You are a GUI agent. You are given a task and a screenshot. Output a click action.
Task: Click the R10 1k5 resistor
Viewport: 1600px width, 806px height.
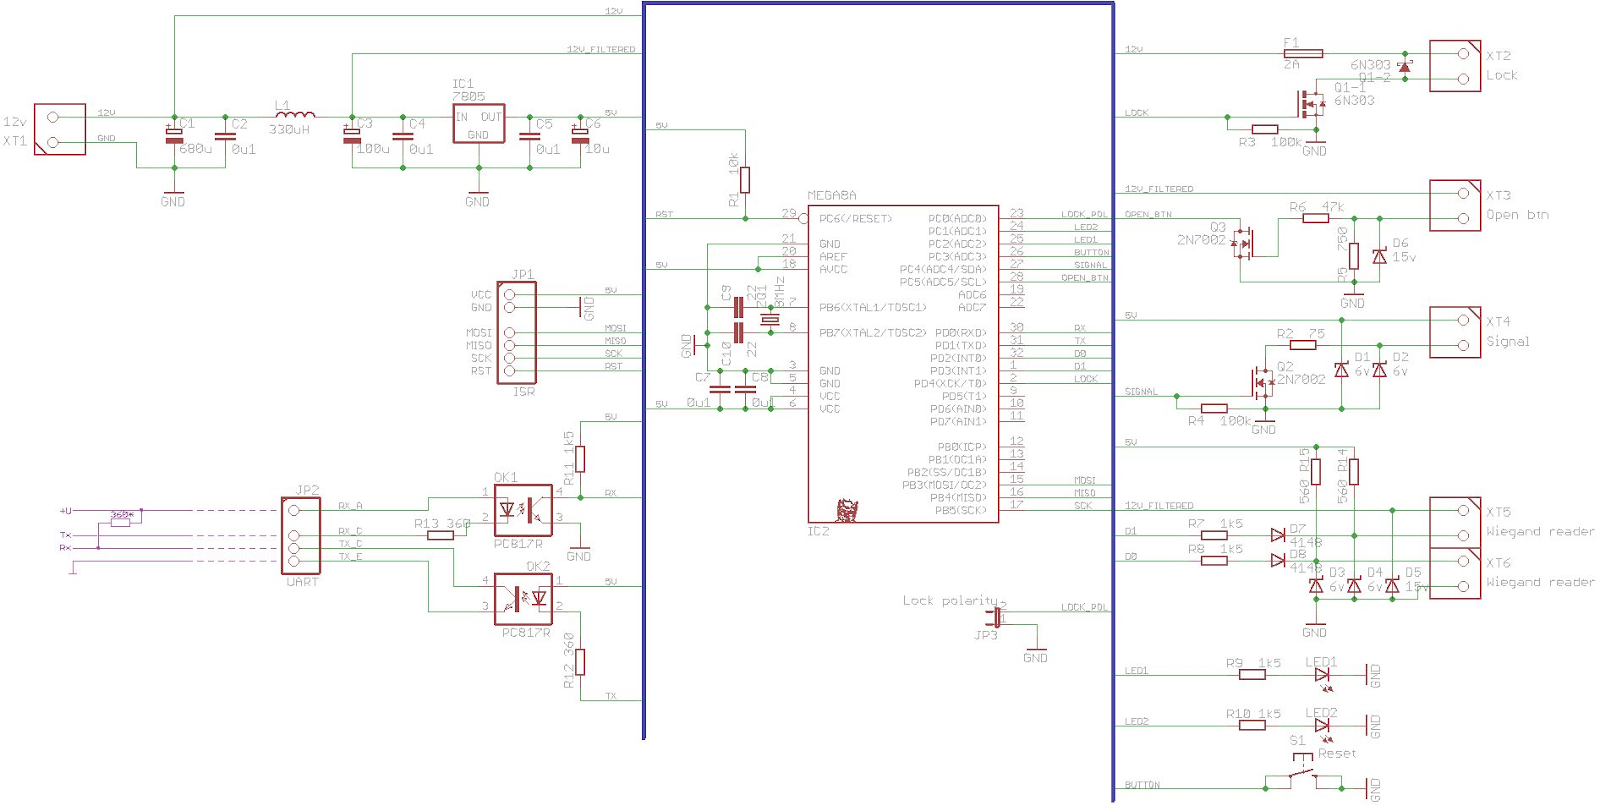click(1252, 725)
